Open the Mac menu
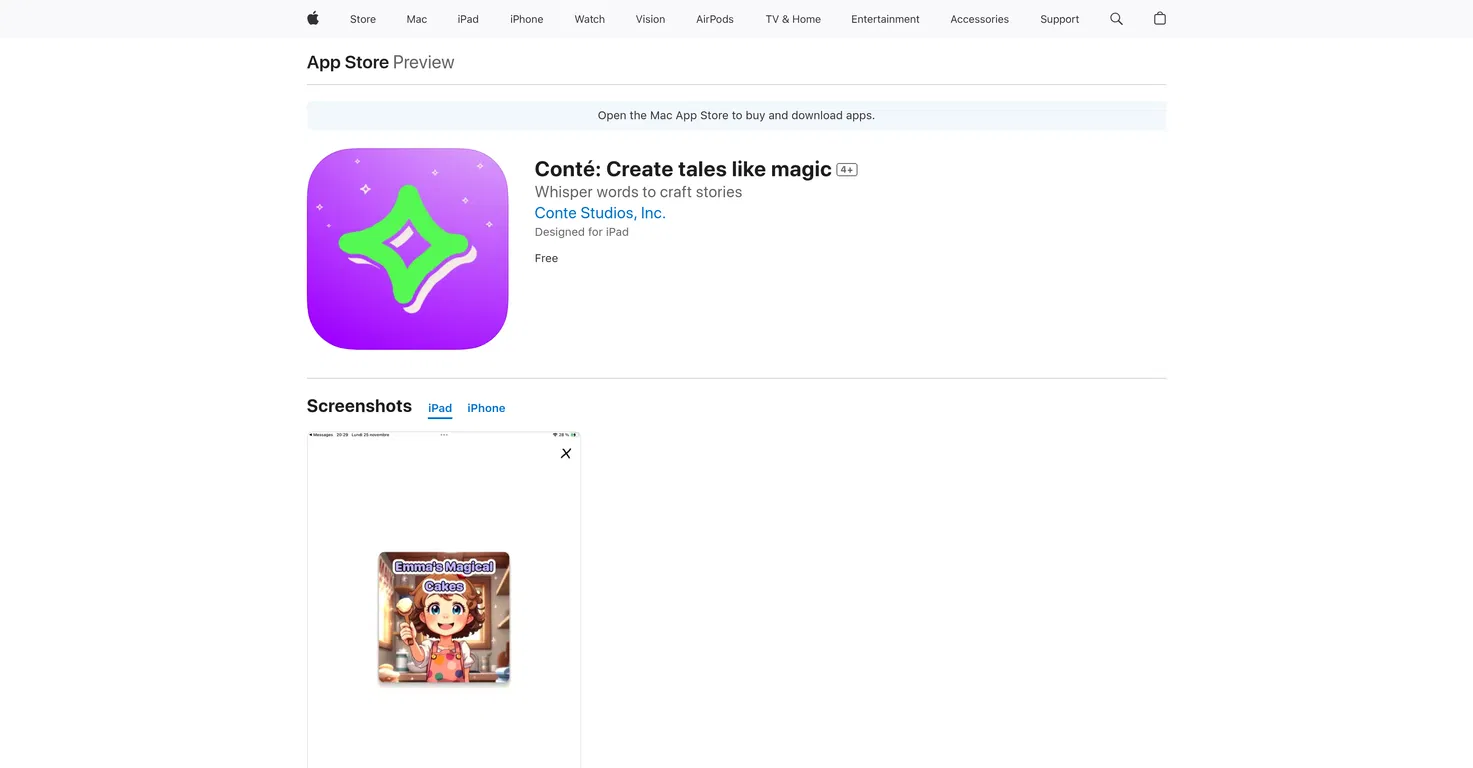Image resolution: width=1473 pixels, height=768 pixels. click(x=417, y=19)
